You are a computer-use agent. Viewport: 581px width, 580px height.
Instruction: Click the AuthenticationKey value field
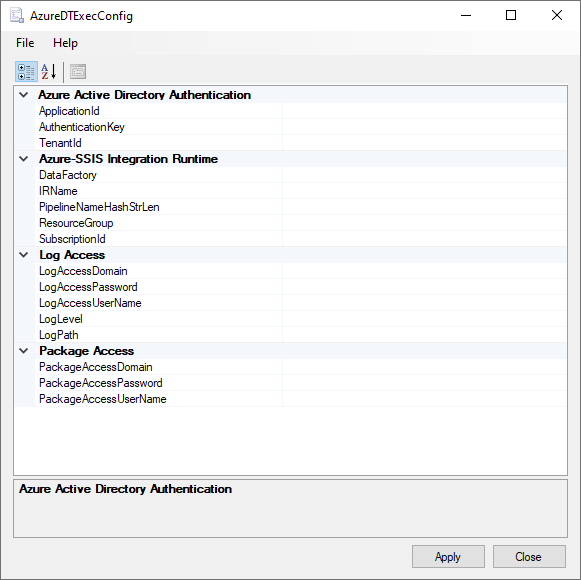[x=425, y=127]
